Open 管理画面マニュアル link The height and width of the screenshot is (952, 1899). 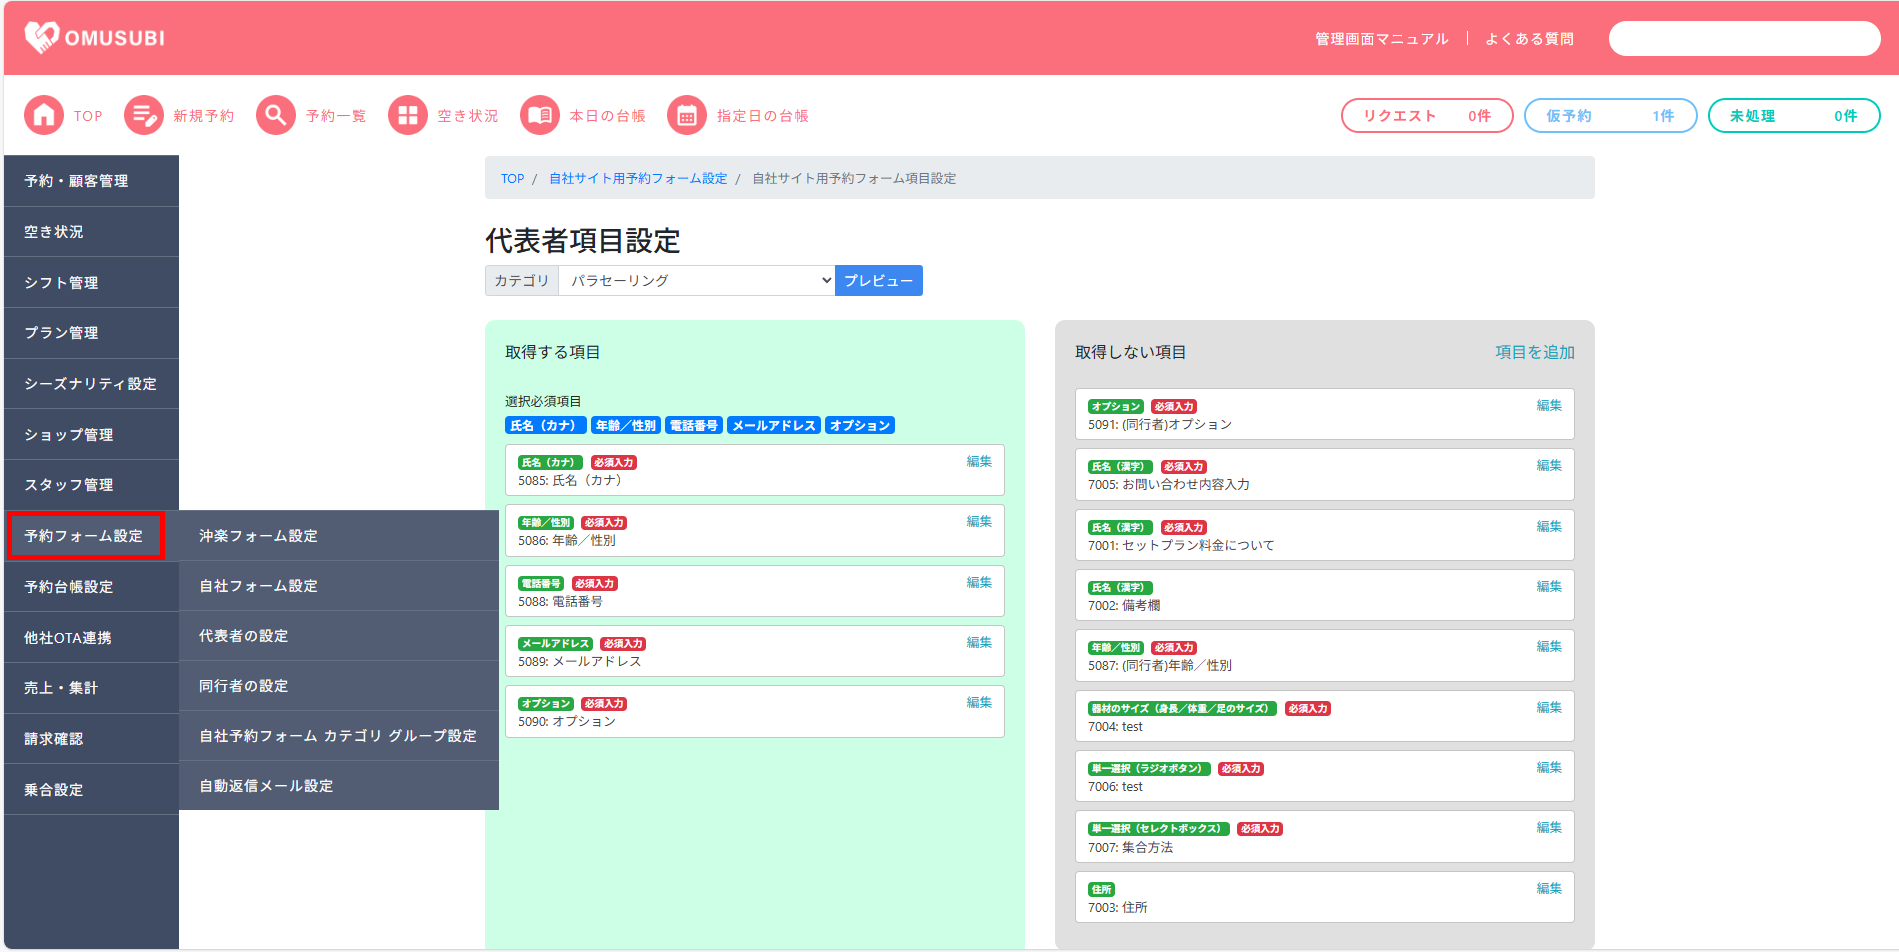pos(1381,39)
